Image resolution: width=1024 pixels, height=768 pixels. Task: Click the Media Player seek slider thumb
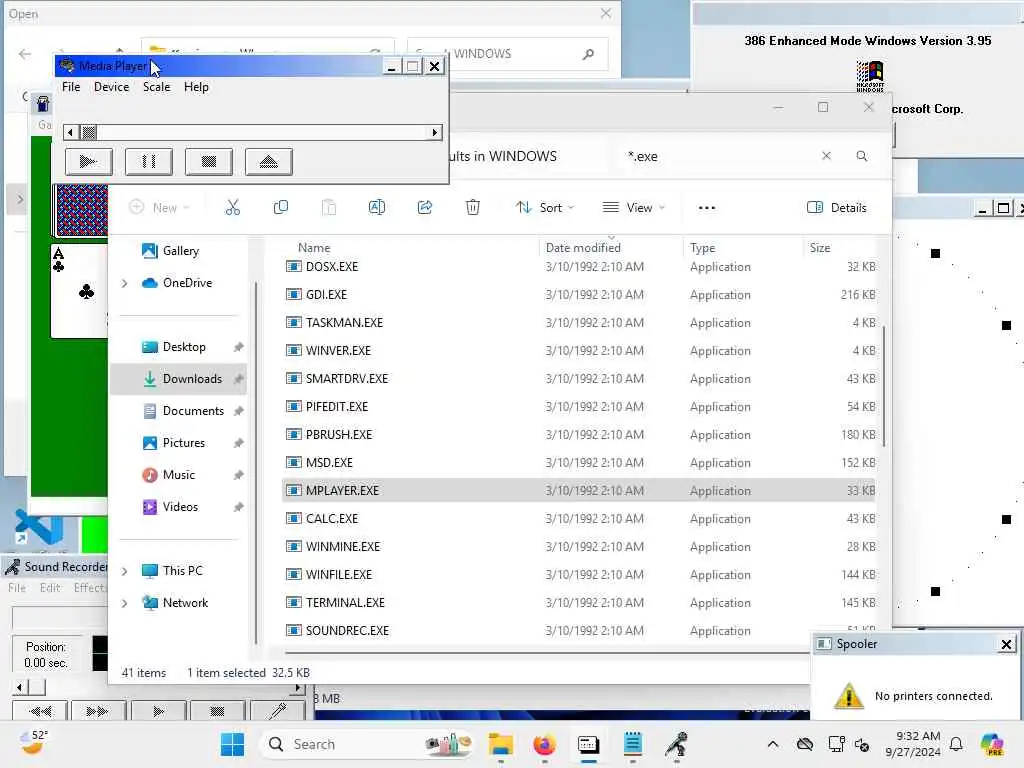click(89, 133)
